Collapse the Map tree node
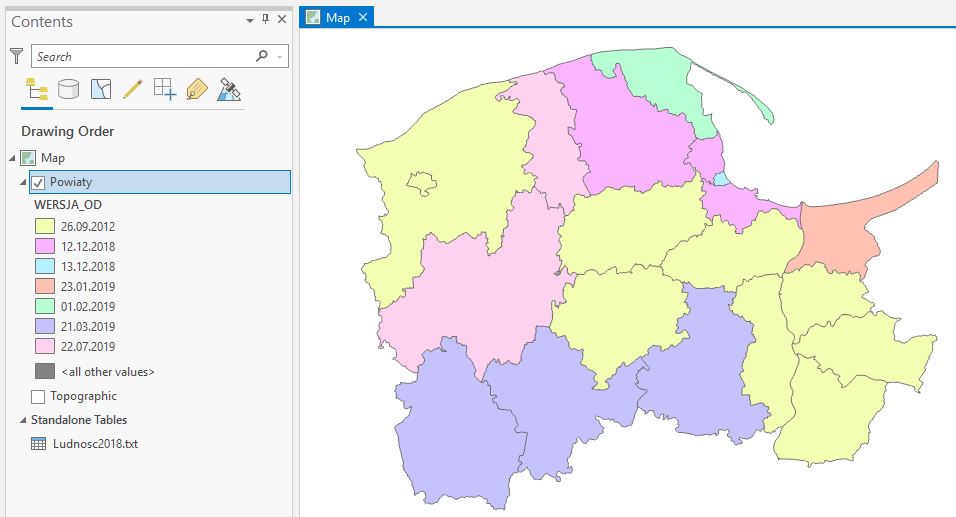 point(12,158)
